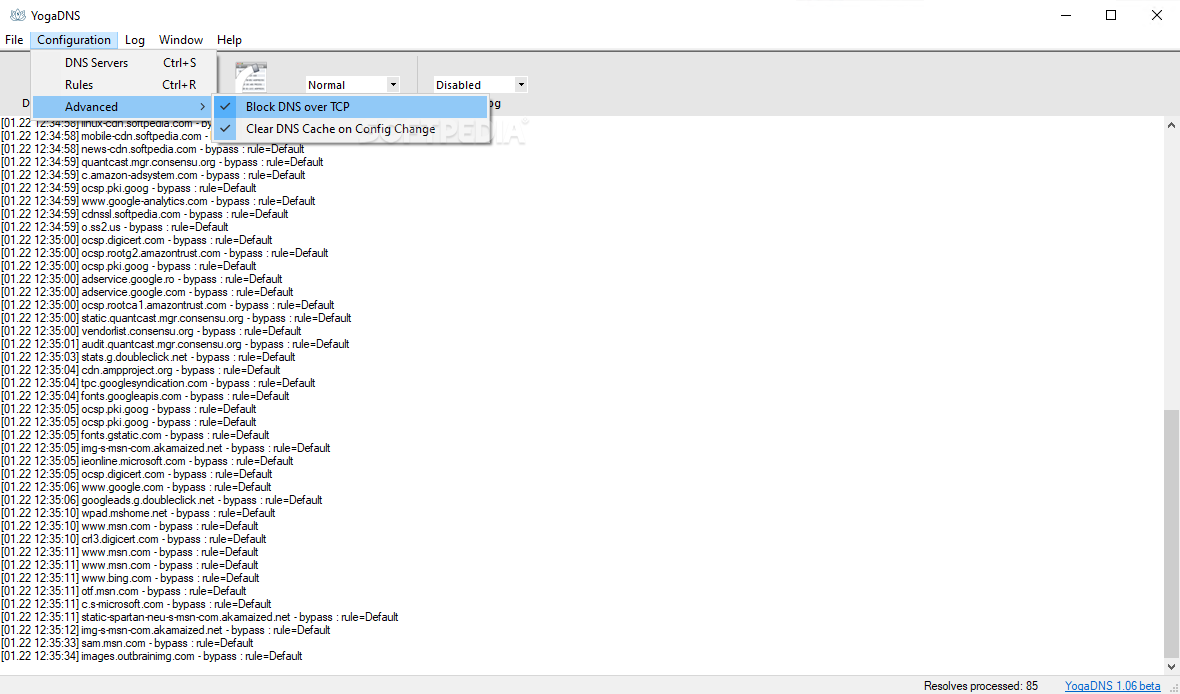Select the cdn.ampproject.org log entry
This screenshot has height=694, width=1180.
point(141,370)
